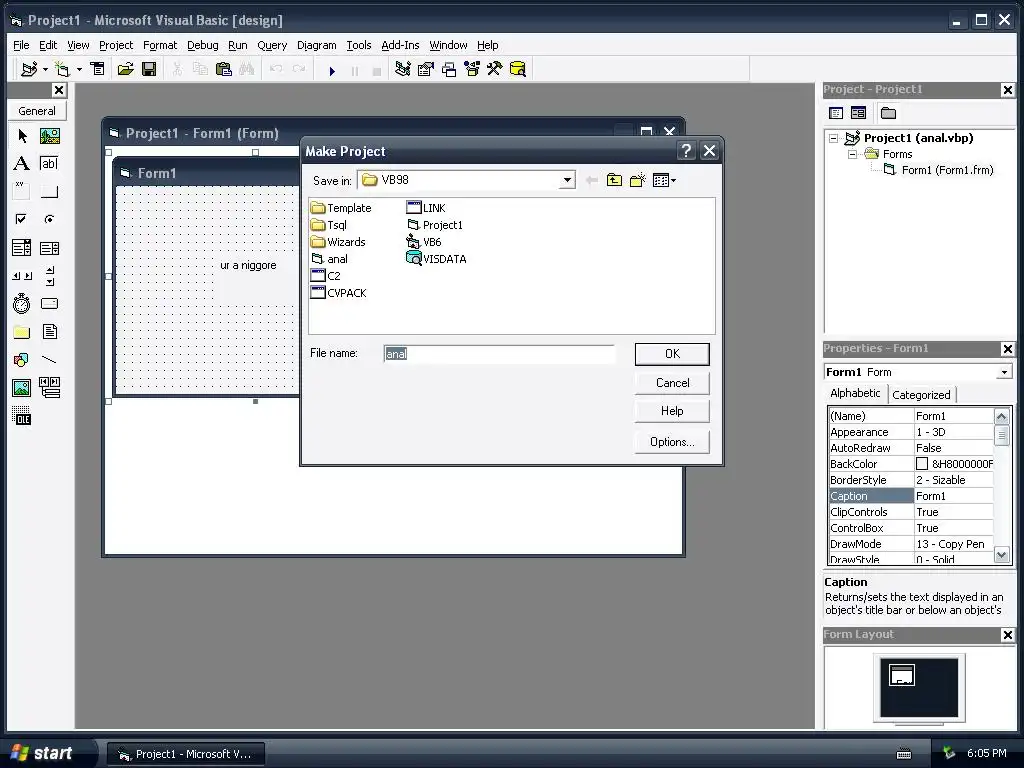Click OK in Make Project dialog

(x=672, y=354)
